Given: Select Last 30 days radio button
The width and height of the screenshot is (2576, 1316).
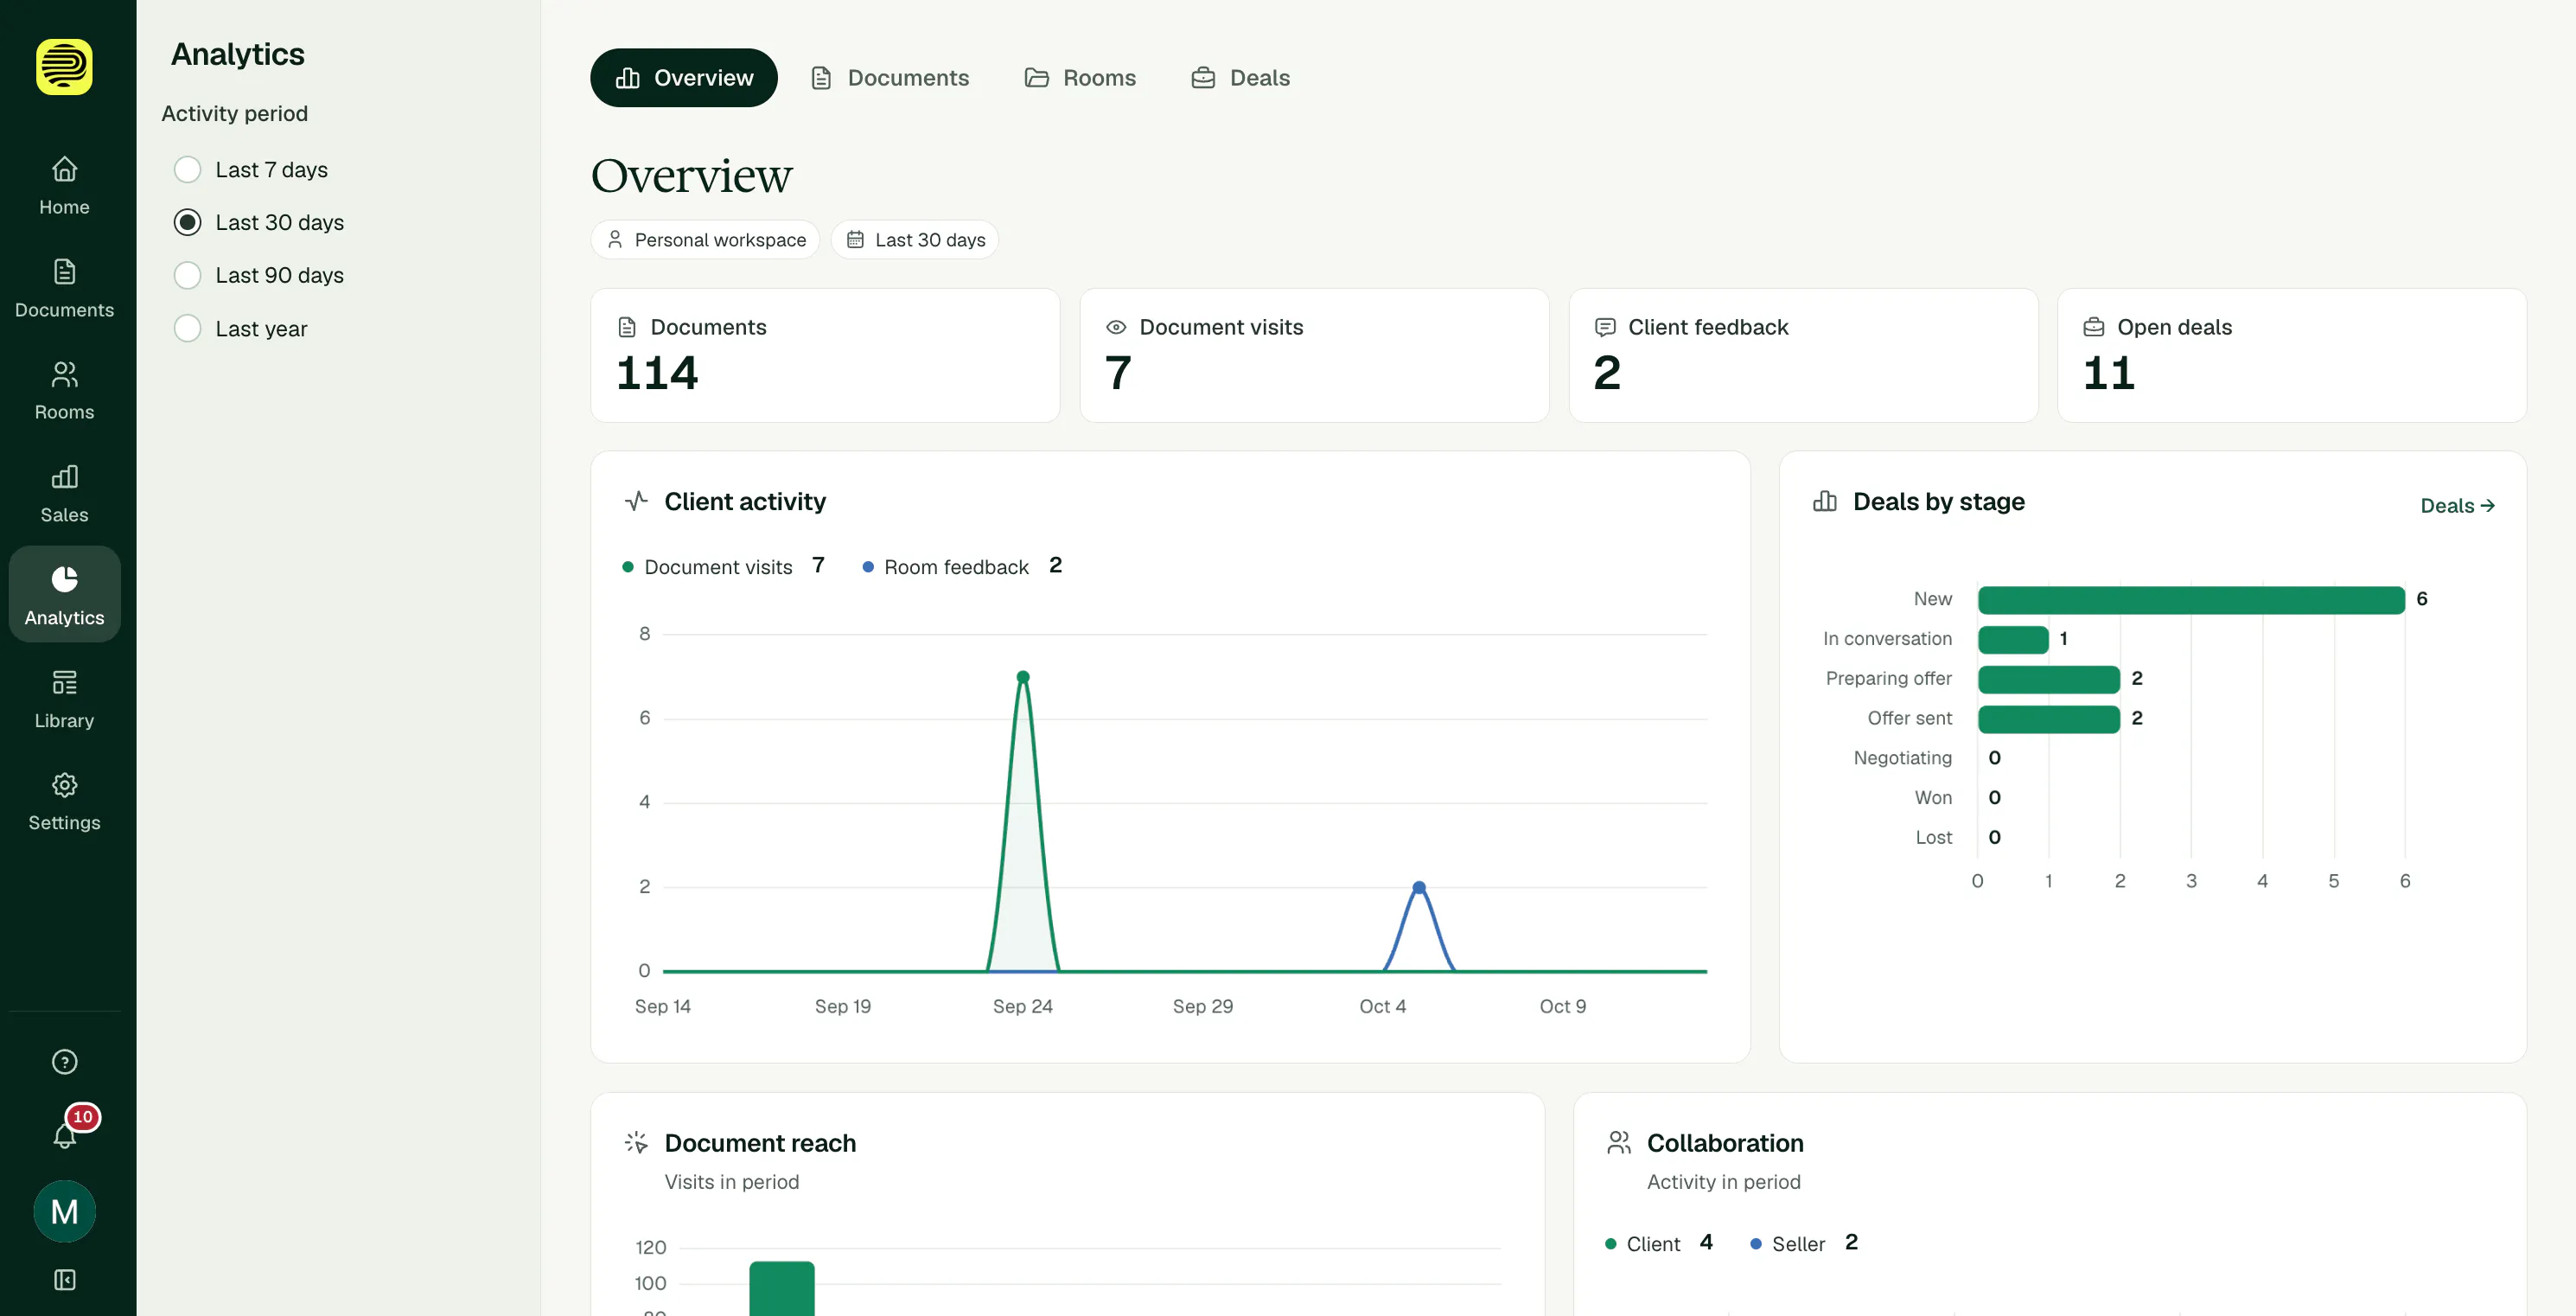Looking at the screenshot, I should (x=187, y=222).
